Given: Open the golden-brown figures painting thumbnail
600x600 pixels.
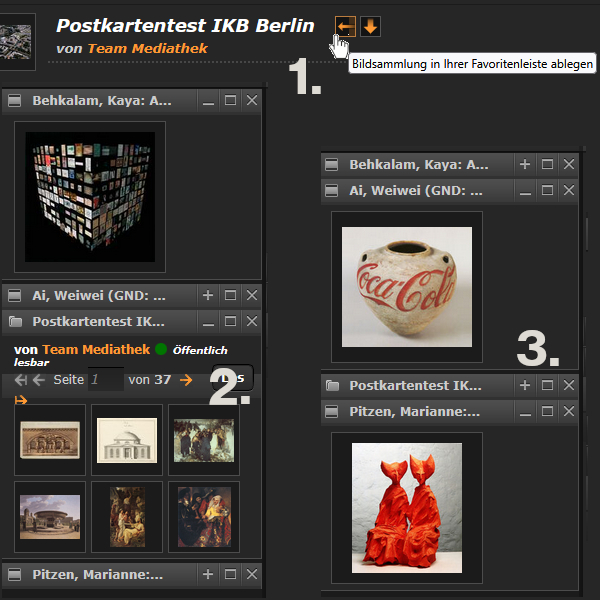Looking at the screenshot, I should (x=127, y=517).
